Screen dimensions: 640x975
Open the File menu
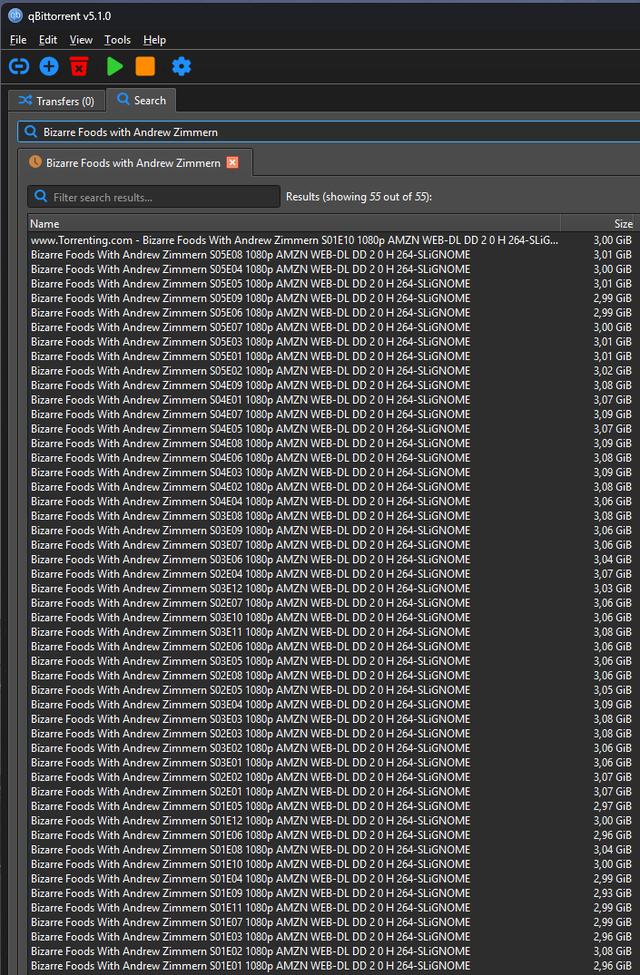point(18,40)
